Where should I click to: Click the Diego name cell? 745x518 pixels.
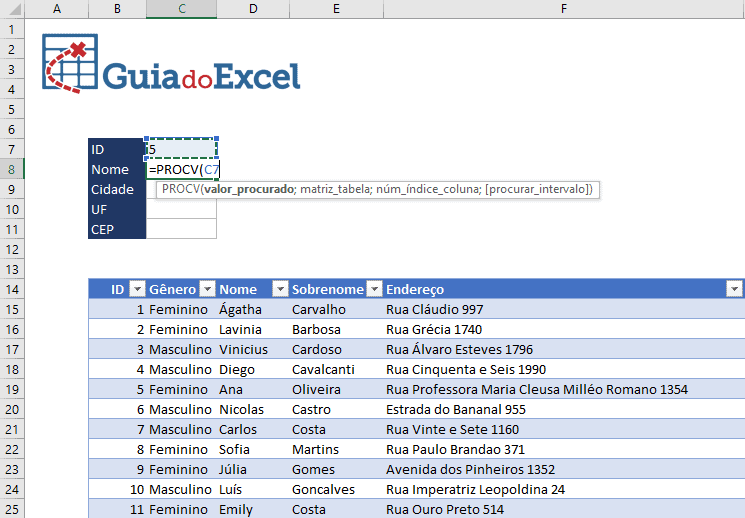253,369
